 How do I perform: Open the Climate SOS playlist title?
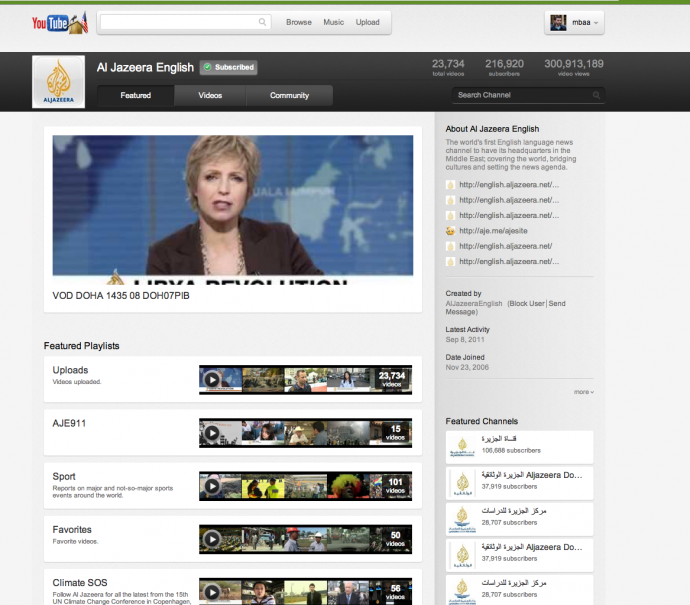click(80, 583)
